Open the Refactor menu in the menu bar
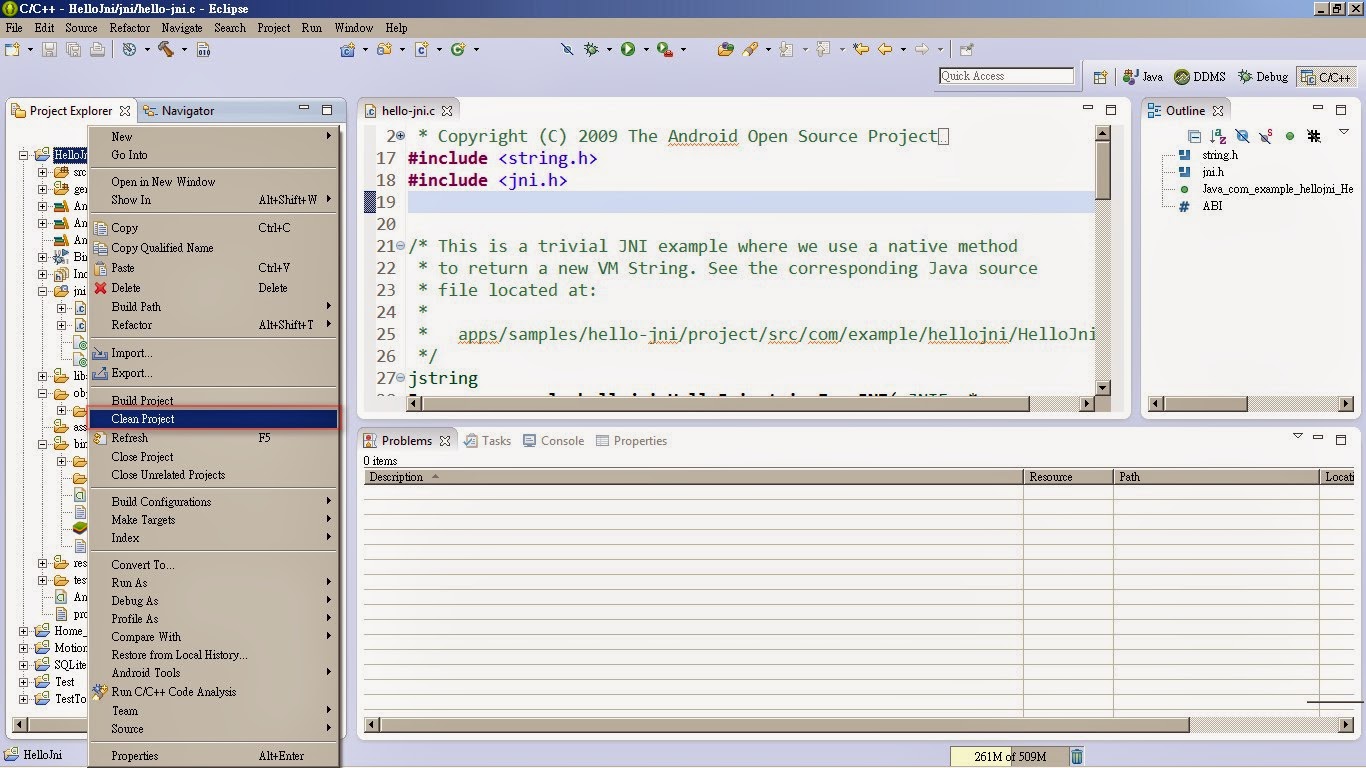Screen dimensions: 1366x768 130,28
